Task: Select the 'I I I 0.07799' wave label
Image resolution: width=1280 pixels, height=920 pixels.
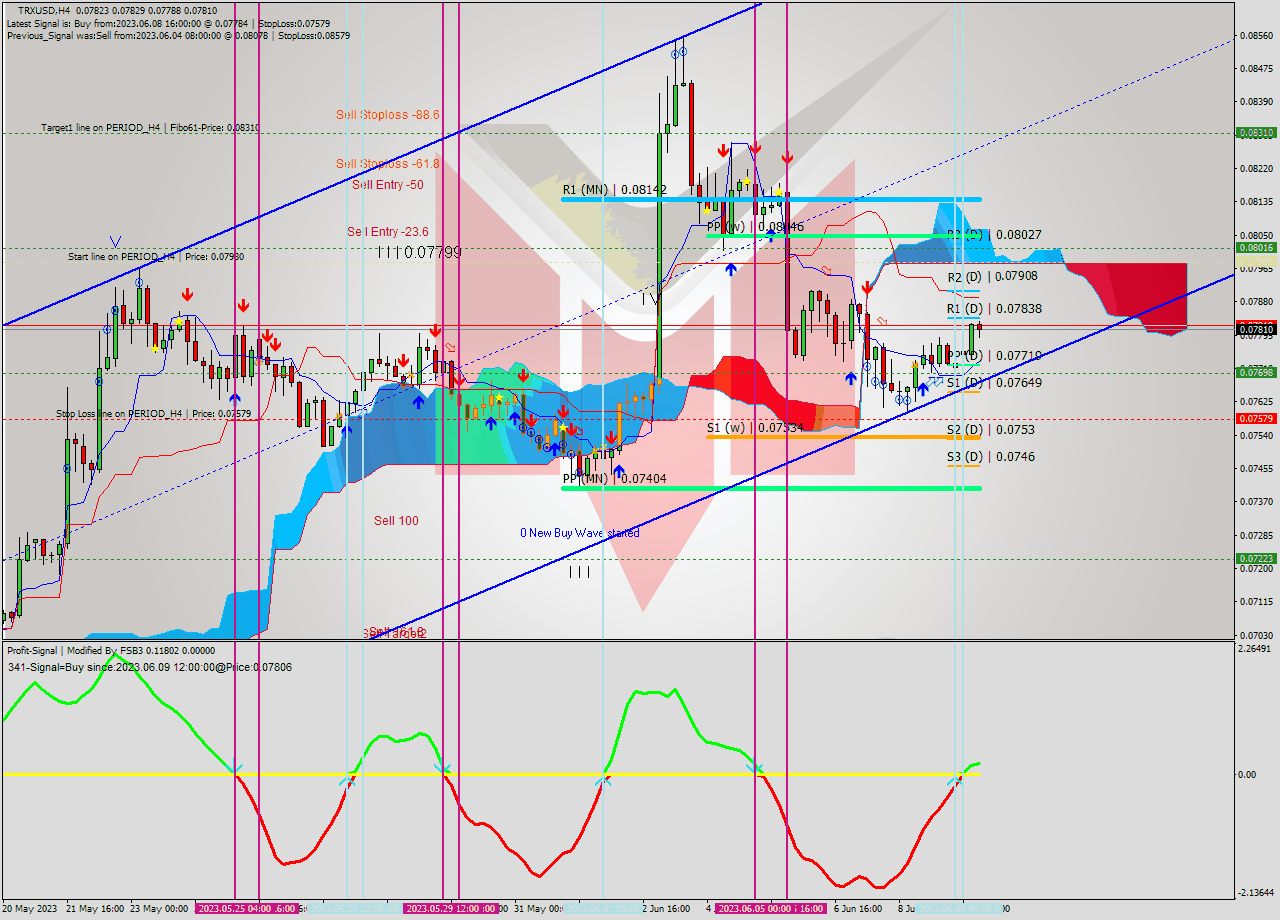Action: tap(420, 252)
